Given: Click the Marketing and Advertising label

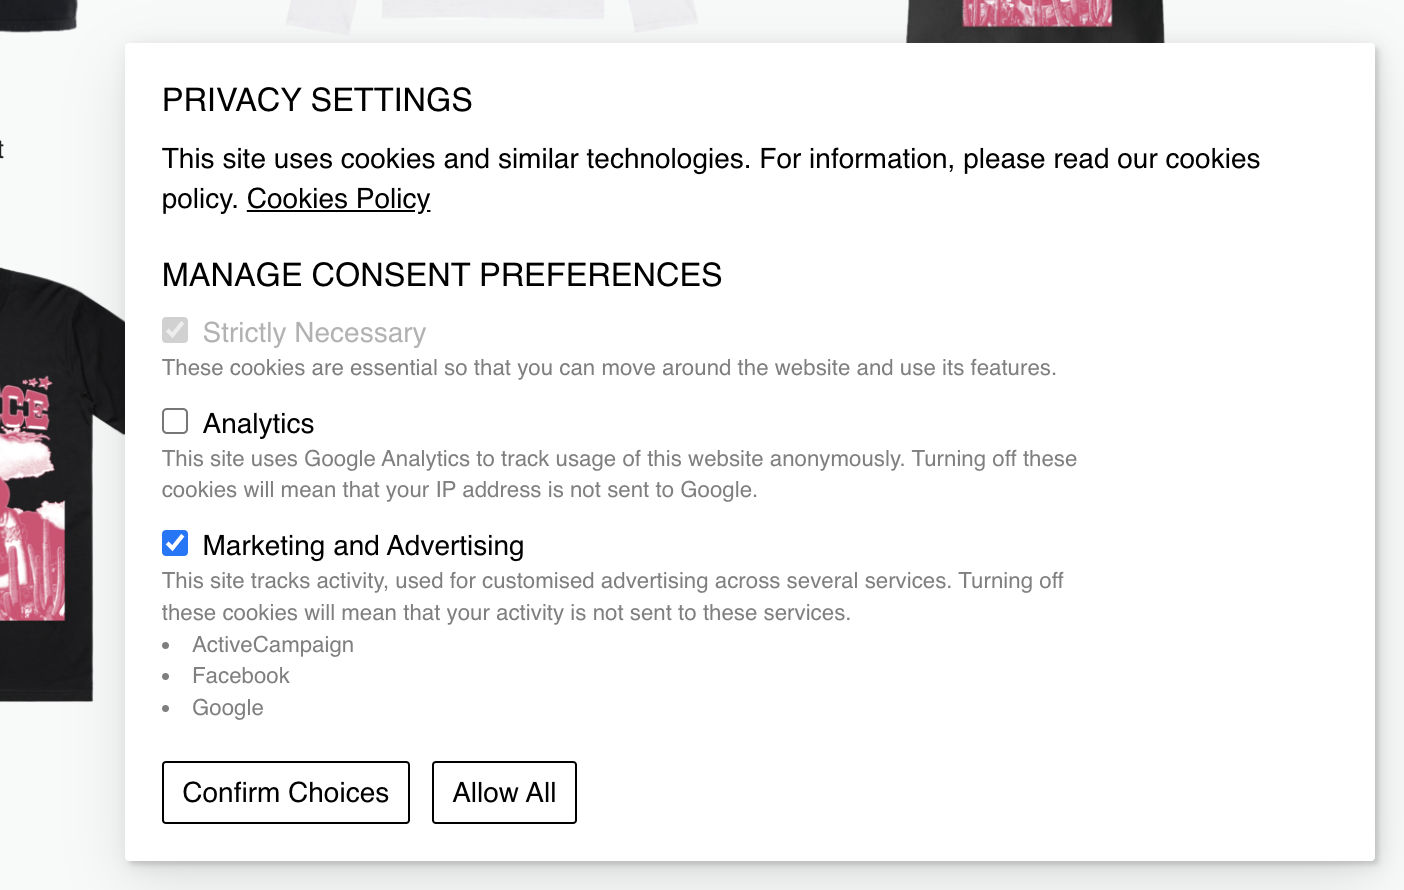Looking at the screenshot, I should pos(363,546).
